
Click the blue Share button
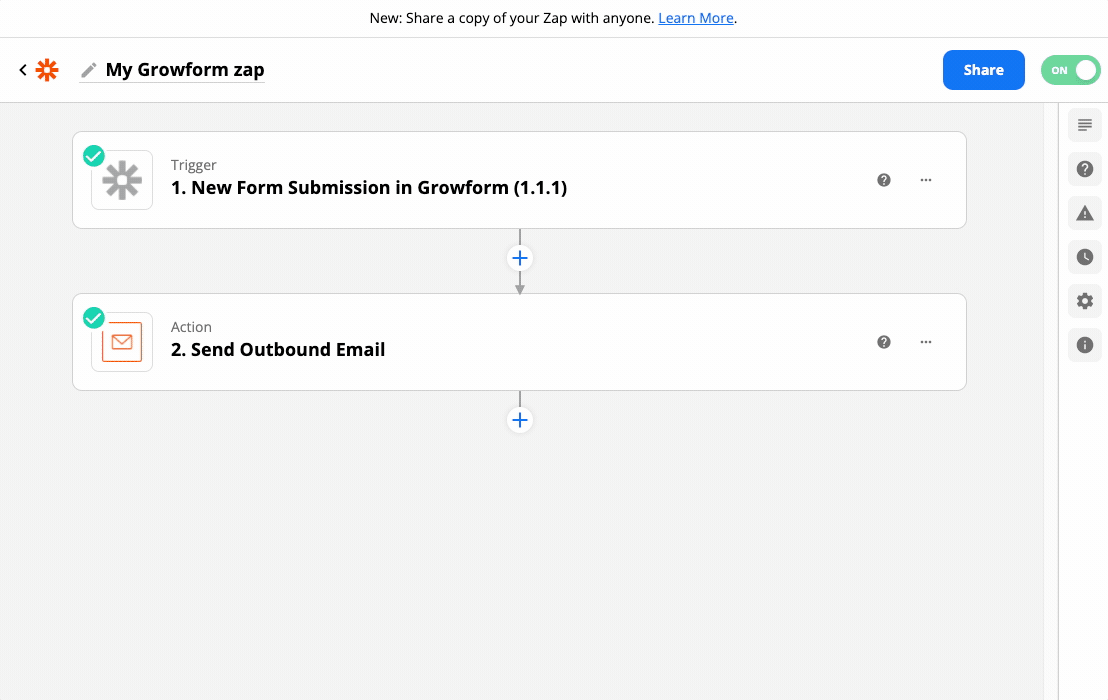click(x=984, y=70)
